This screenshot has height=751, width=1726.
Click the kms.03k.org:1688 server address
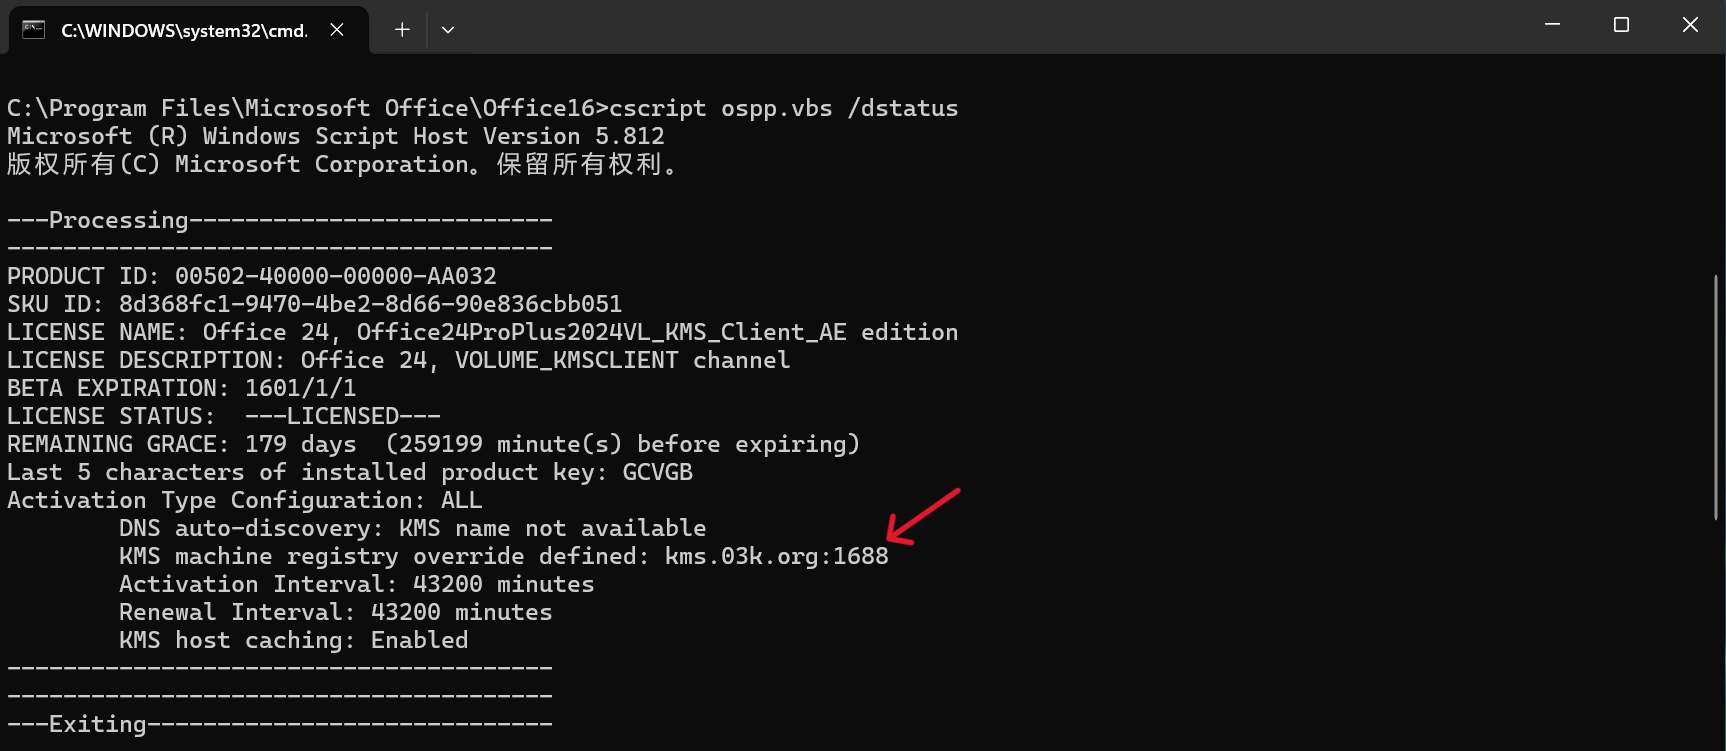point(777,556)
